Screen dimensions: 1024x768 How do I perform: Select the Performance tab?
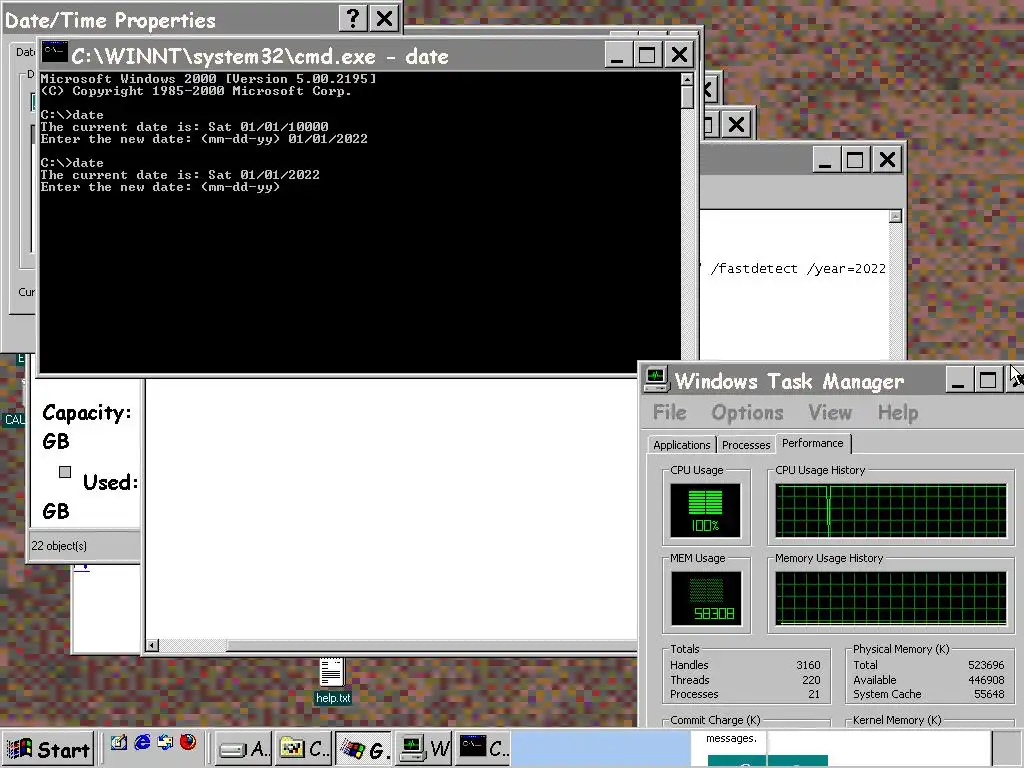812,443
